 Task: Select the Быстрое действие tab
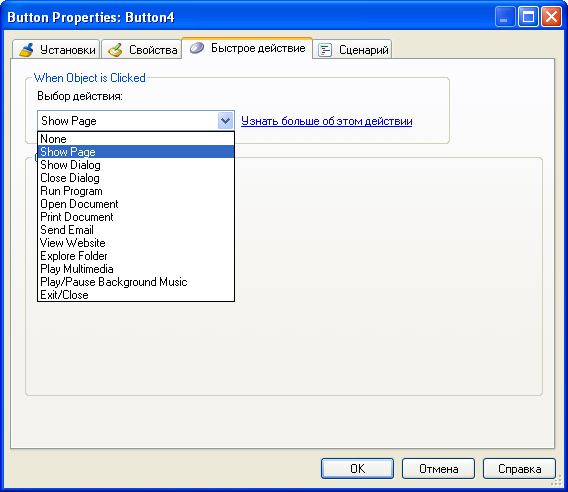tap(247, 48)
